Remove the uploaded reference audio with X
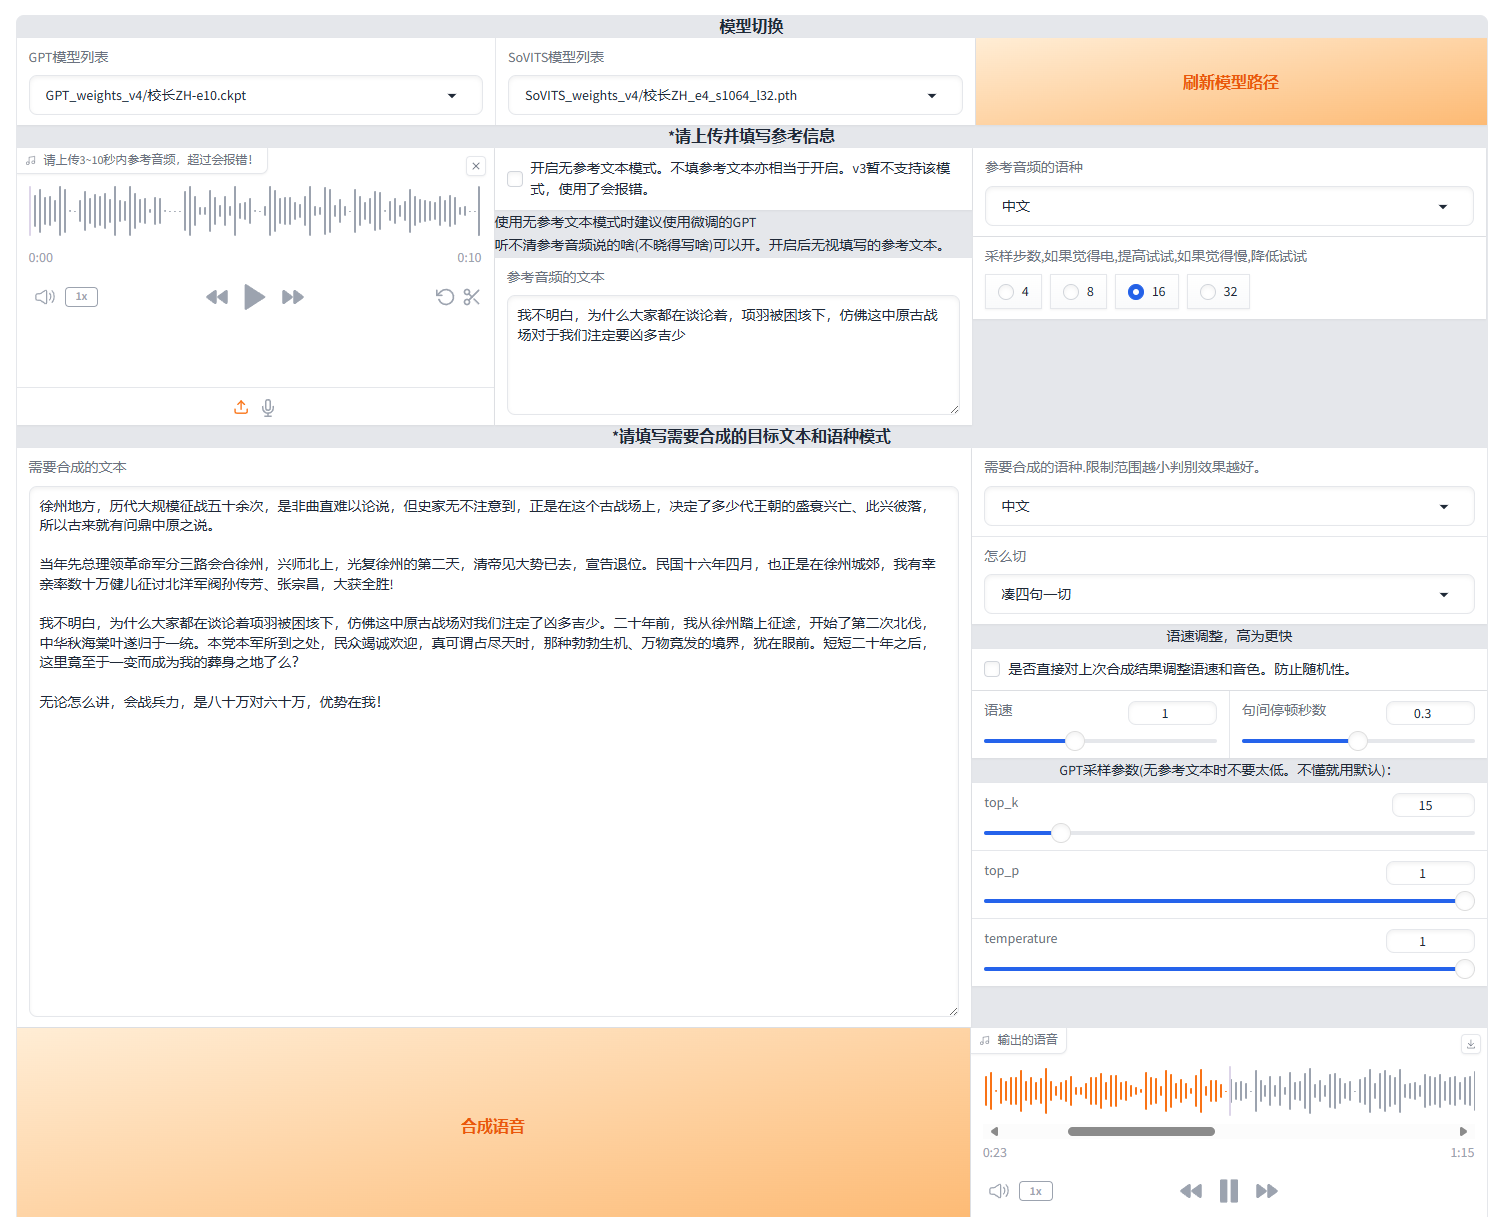 [x=476, y=166]
